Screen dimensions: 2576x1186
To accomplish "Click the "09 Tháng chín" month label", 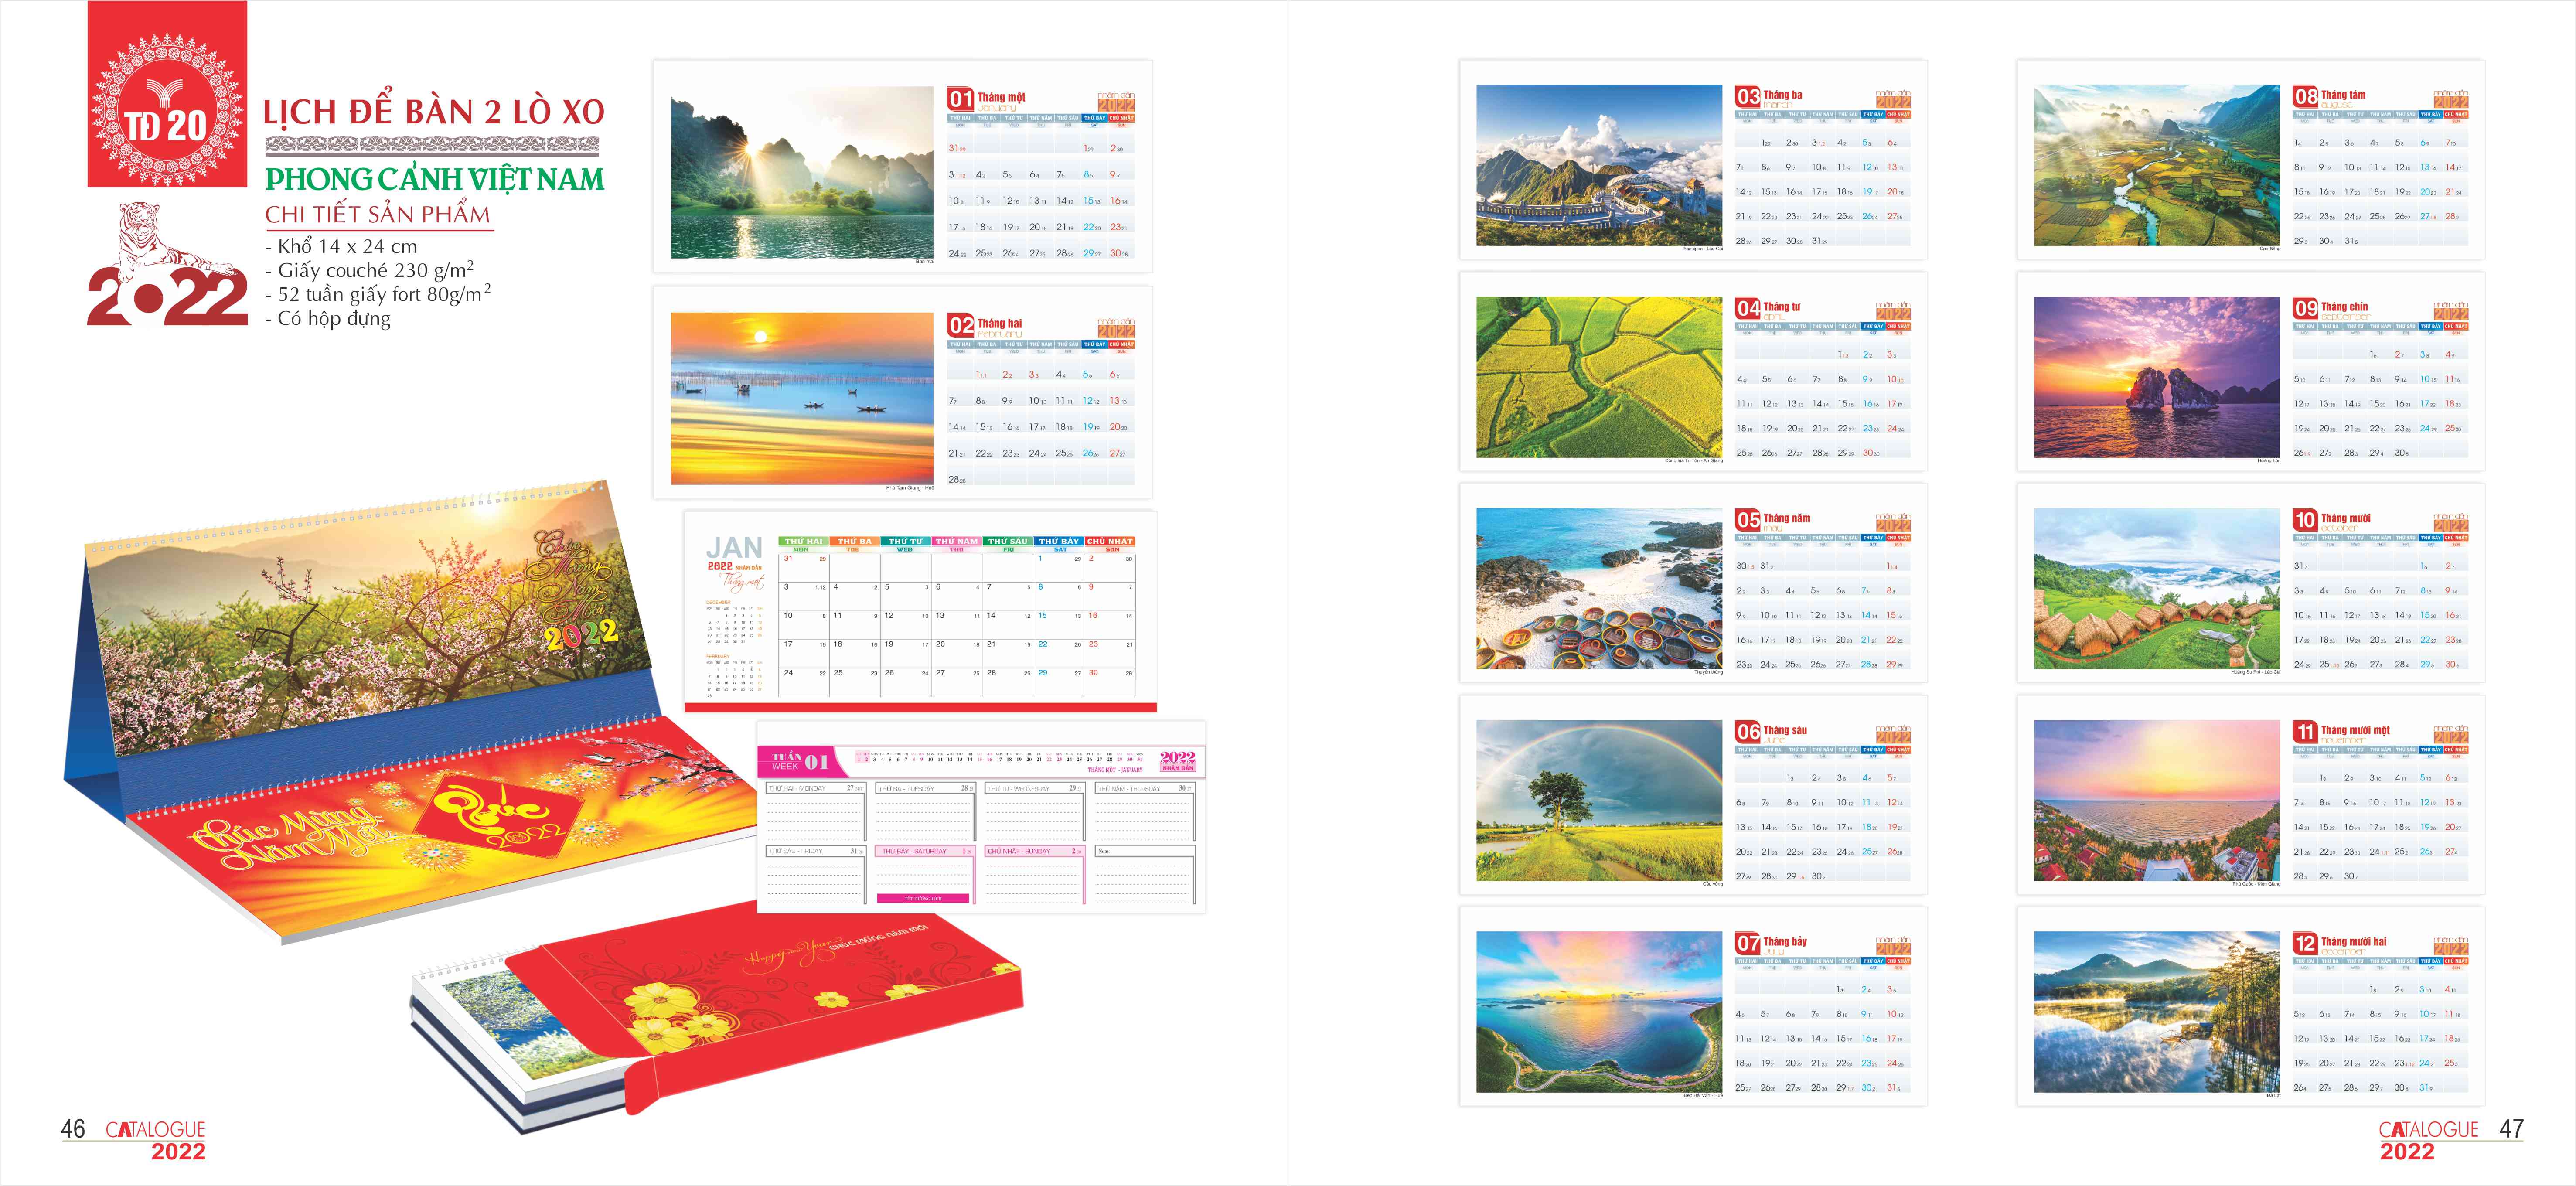I will (2331, 309).
